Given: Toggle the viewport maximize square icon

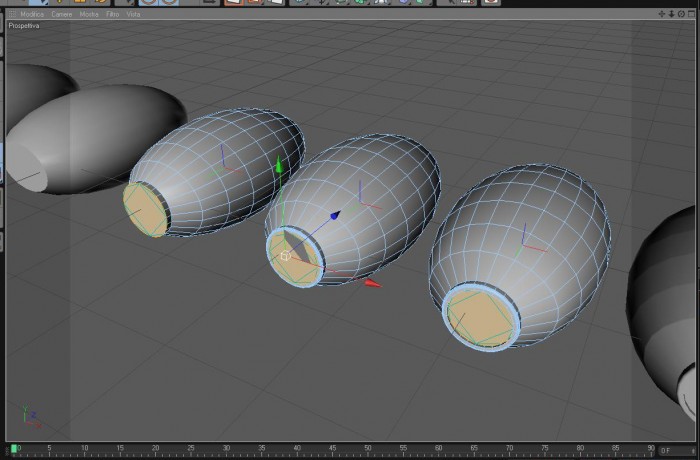Looking at the screenshot, I should pos(691,14).
